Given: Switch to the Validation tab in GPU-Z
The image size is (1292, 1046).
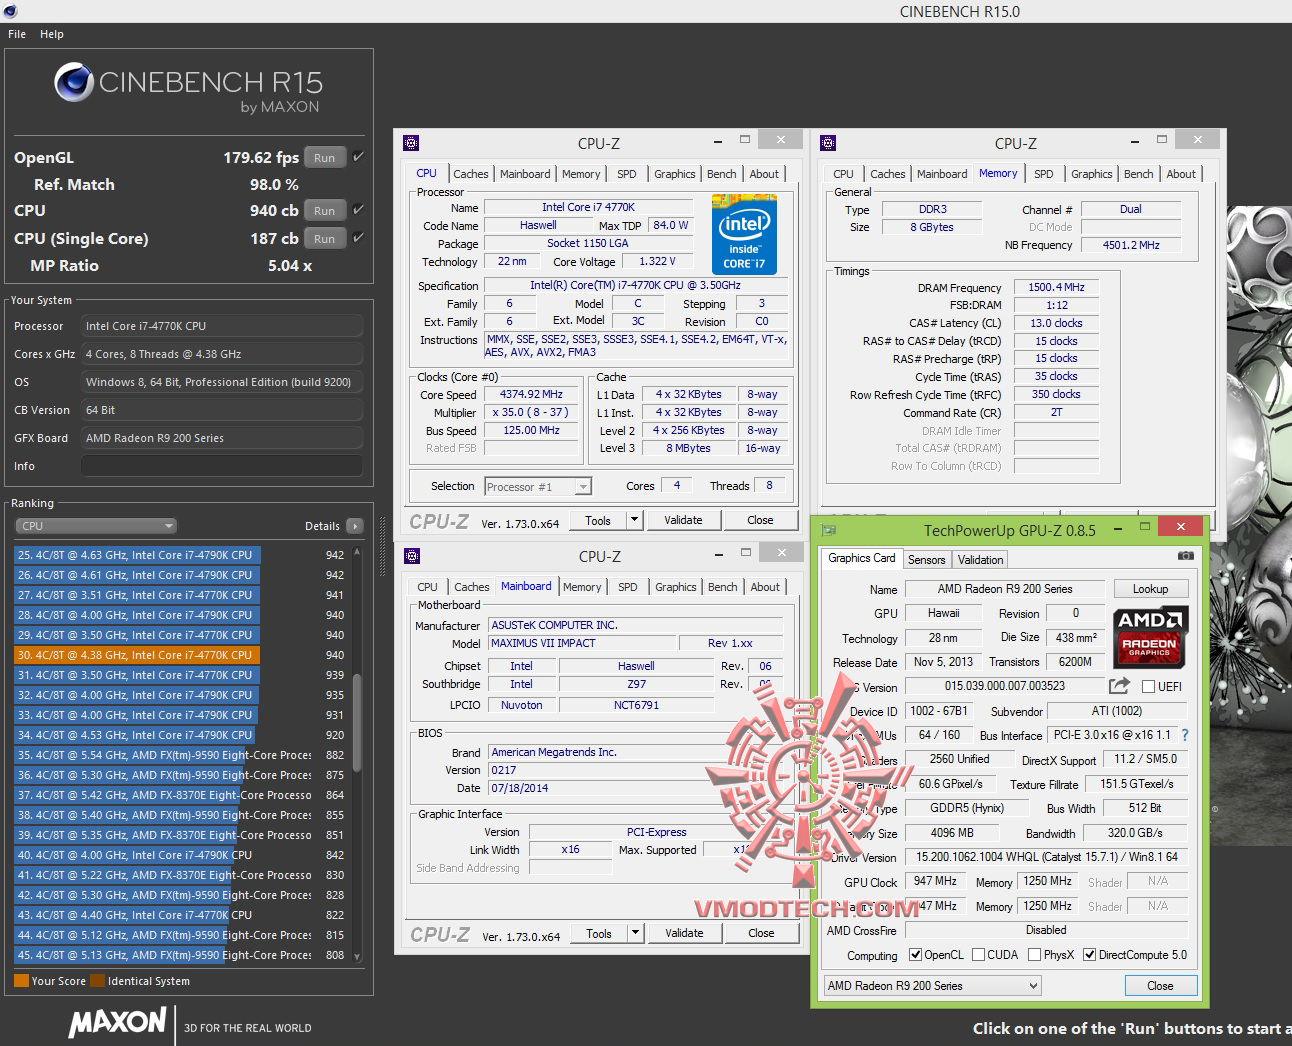Looking at the screenshot, I should click(980, 560).
